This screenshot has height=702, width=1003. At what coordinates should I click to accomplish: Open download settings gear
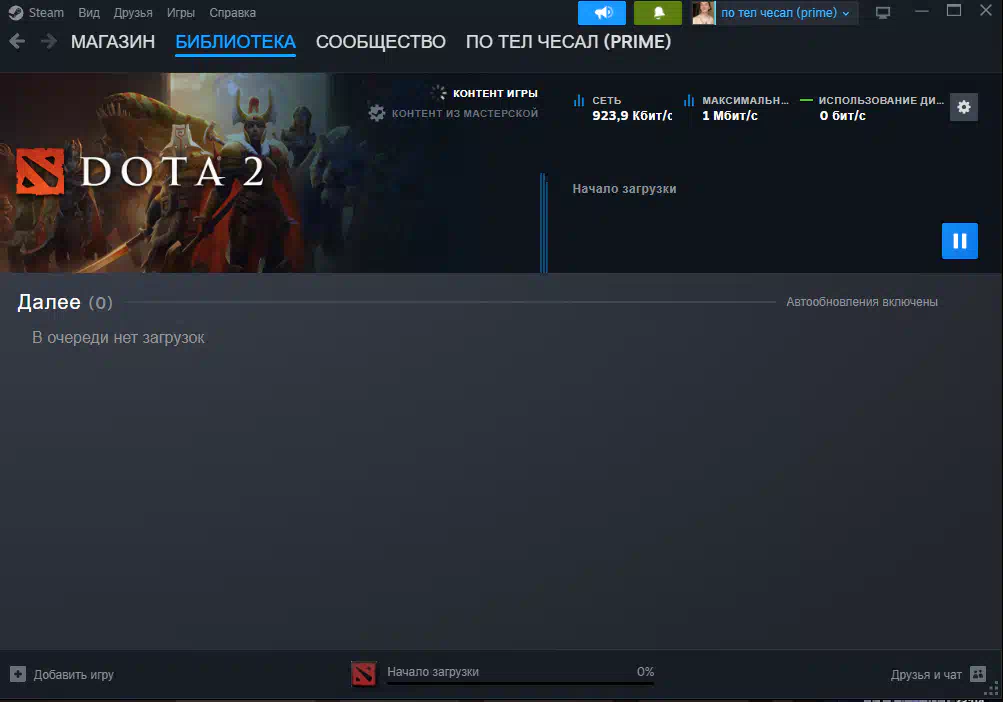(963, 107)
